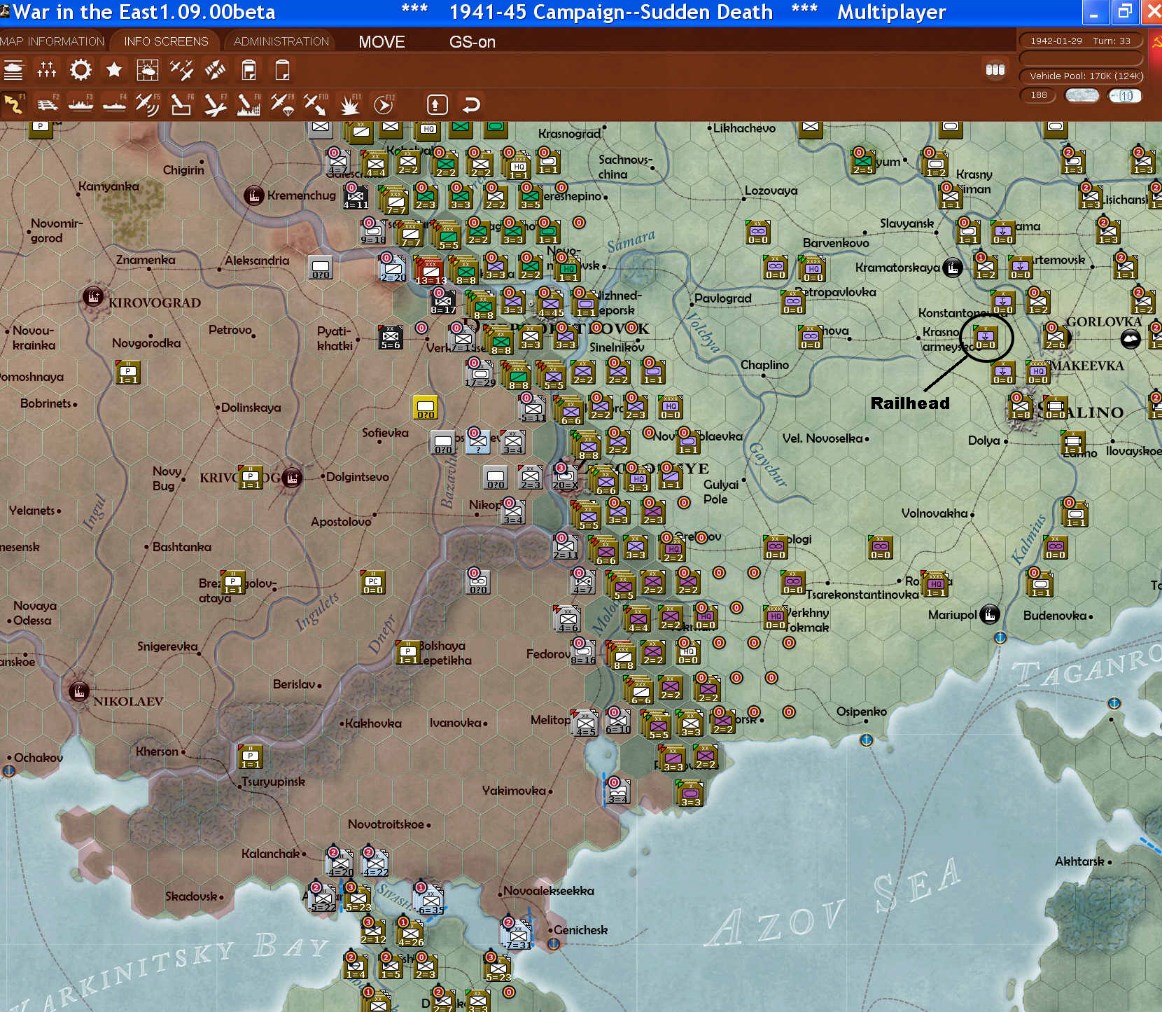This screenshot has height=1012, width=1162.
Task: Select the circled Railhead unit counter
Action: [986, 337]
